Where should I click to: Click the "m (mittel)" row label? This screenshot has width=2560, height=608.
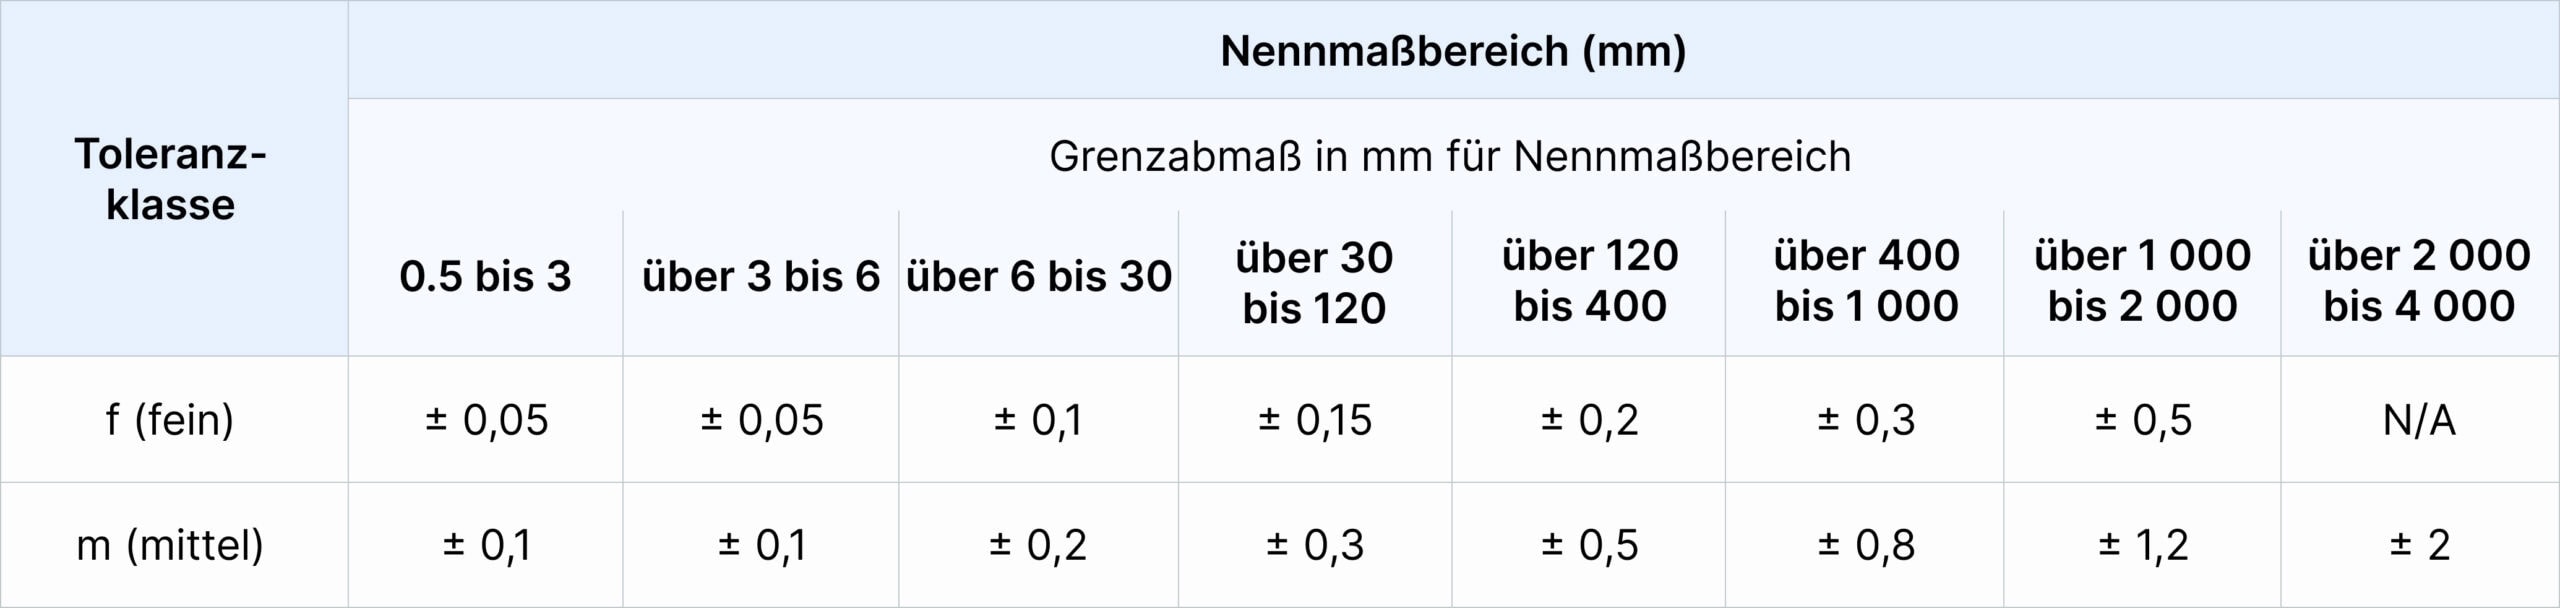tap(171, 546)
